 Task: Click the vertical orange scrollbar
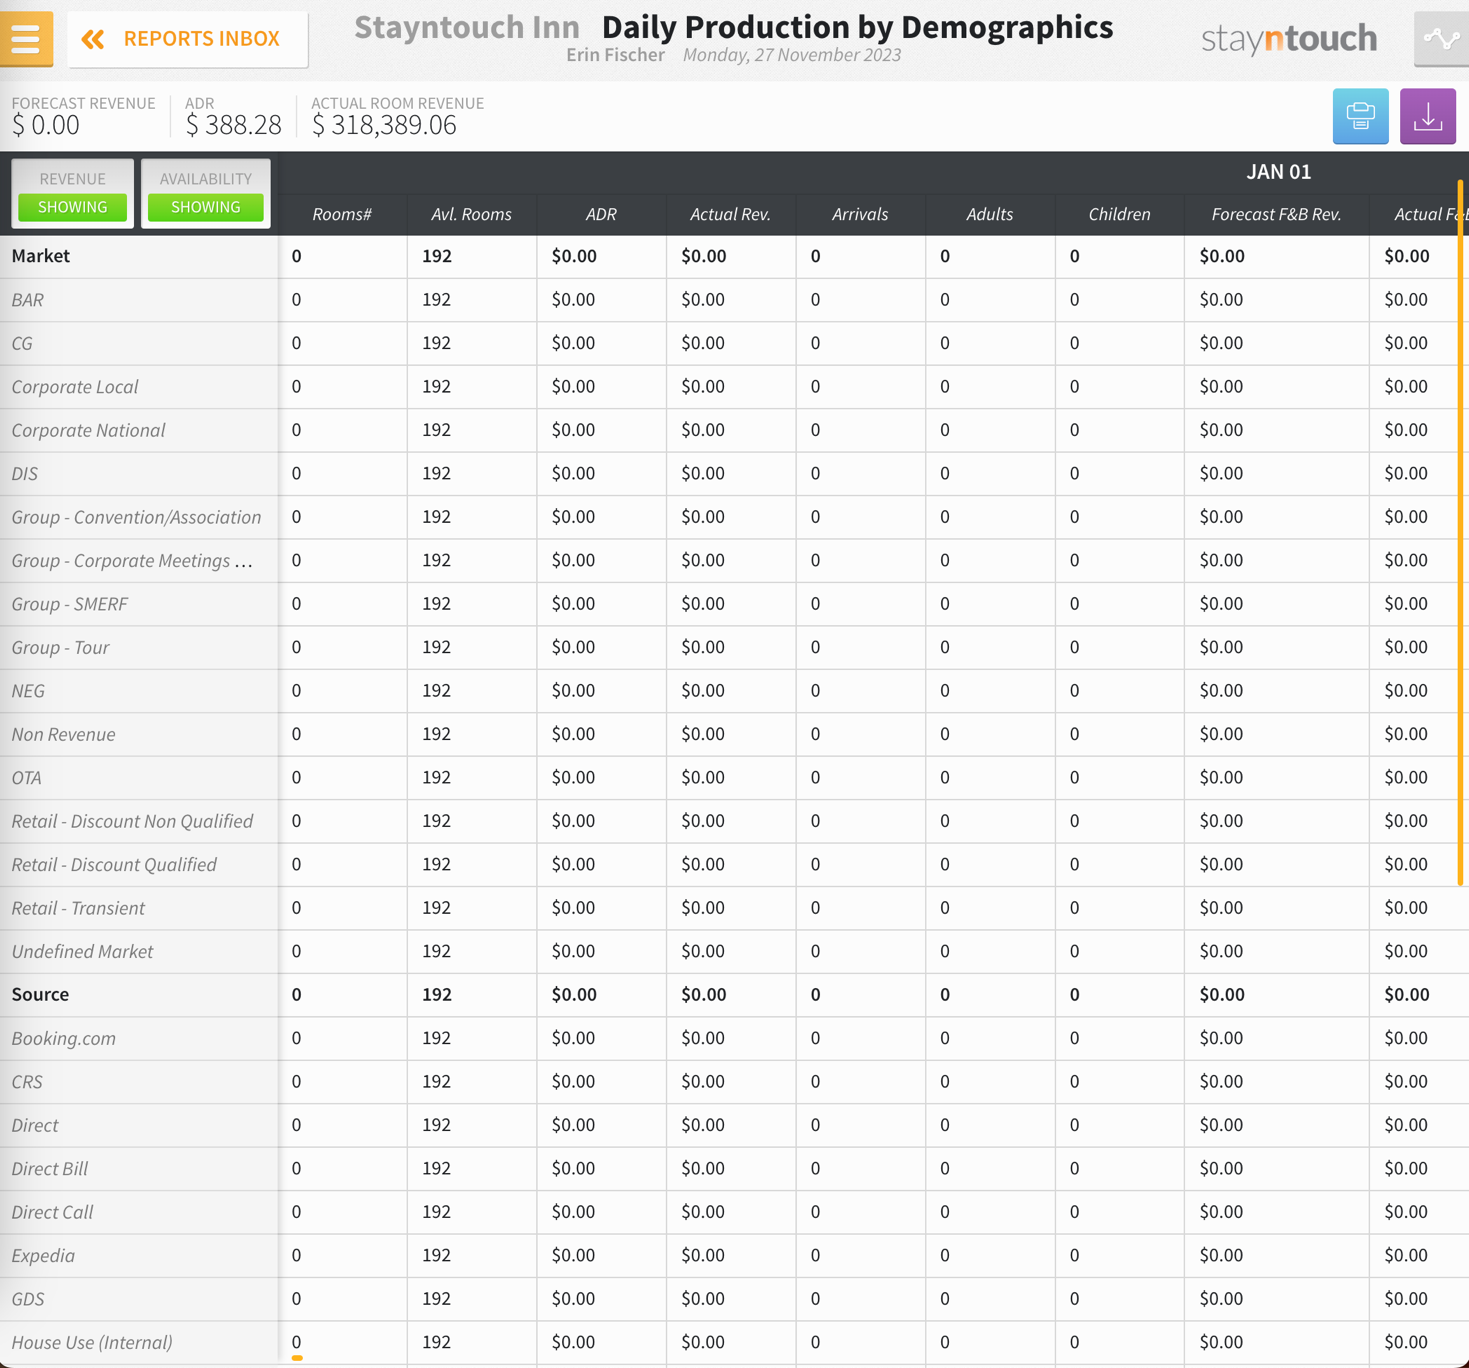(1461, 533)
